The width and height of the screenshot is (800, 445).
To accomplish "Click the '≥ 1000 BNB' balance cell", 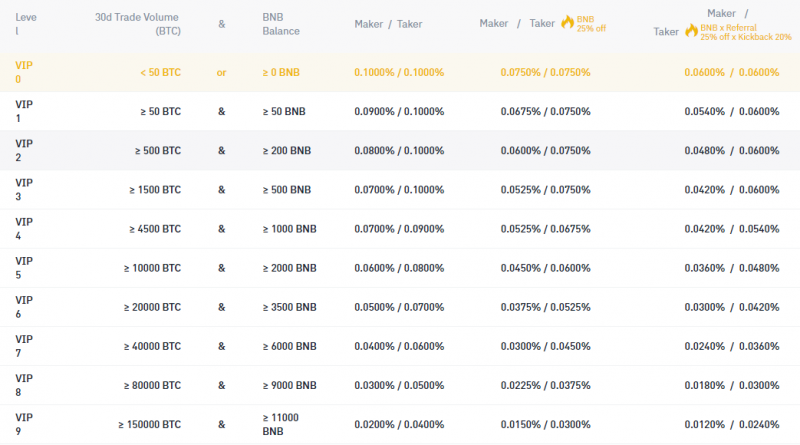I will pos(289,229).
